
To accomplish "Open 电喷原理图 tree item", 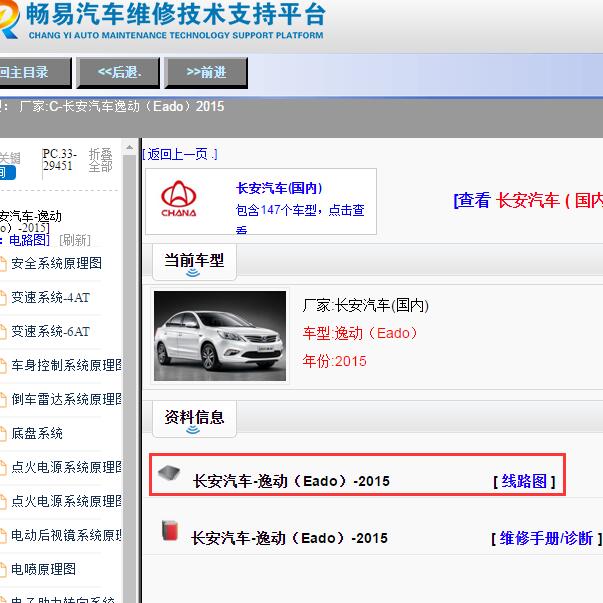I will (43, 569).
